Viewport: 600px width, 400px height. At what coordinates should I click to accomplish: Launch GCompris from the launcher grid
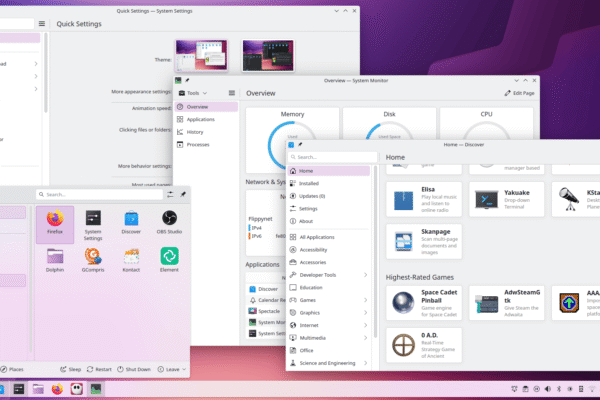tap(93, 260)
